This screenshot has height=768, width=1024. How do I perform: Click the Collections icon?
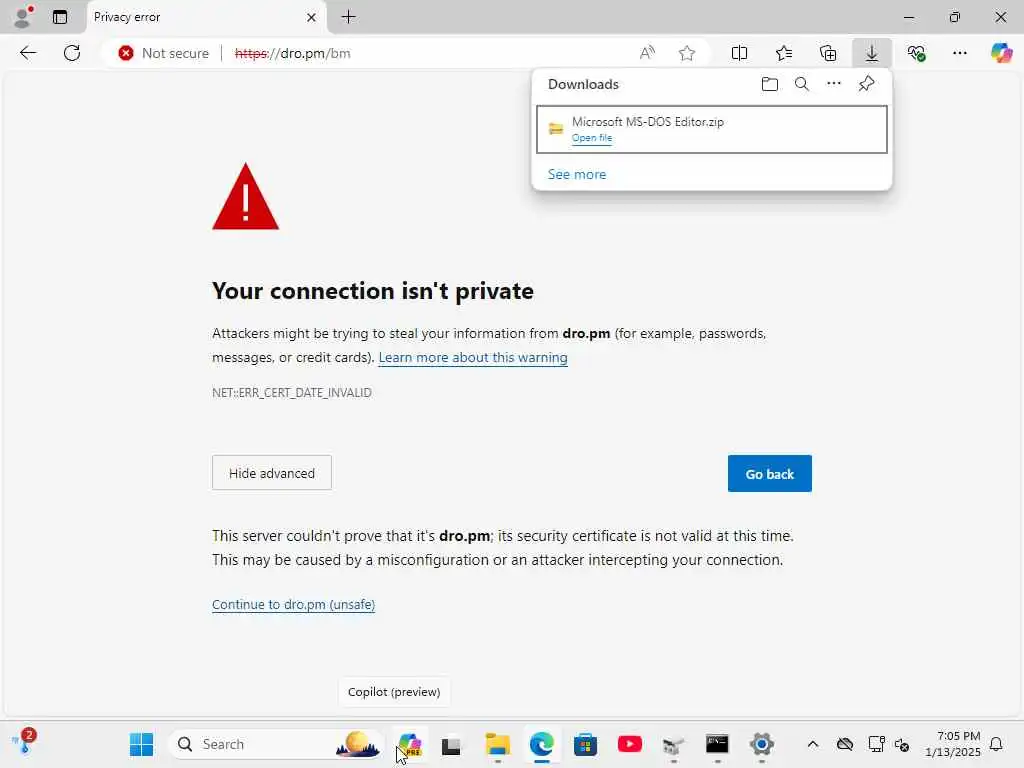tap(827, 53)
